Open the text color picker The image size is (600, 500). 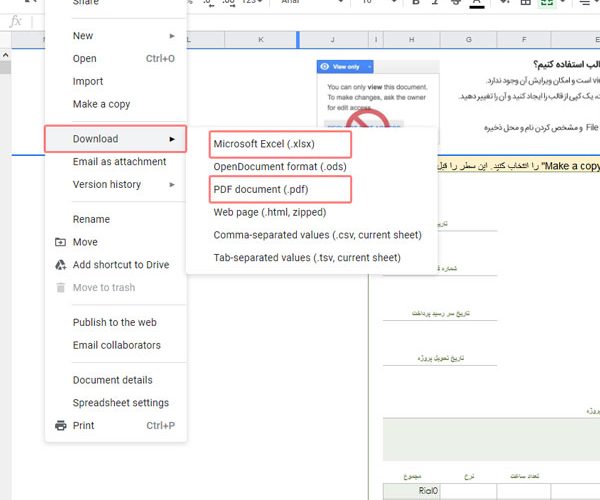pos(477,3)
